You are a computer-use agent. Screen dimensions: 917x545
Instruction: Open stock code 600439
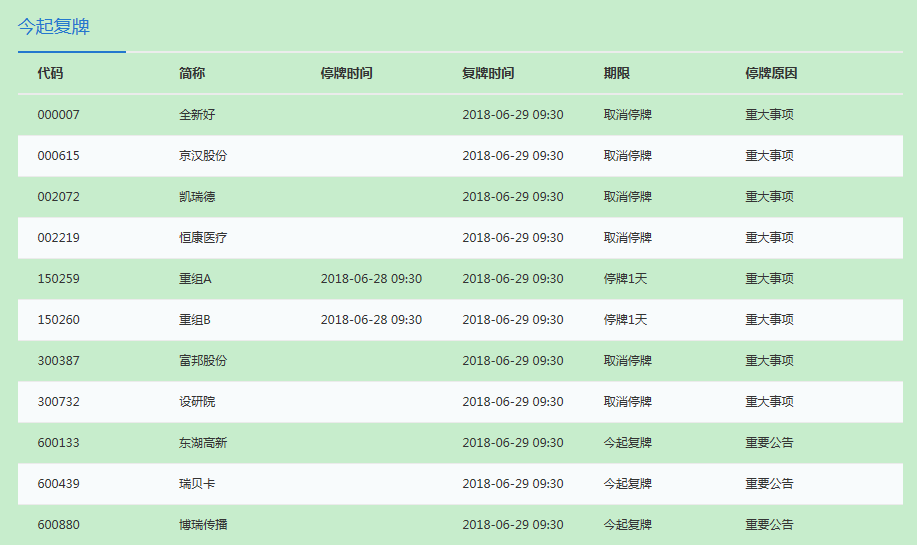pos(58,484)
